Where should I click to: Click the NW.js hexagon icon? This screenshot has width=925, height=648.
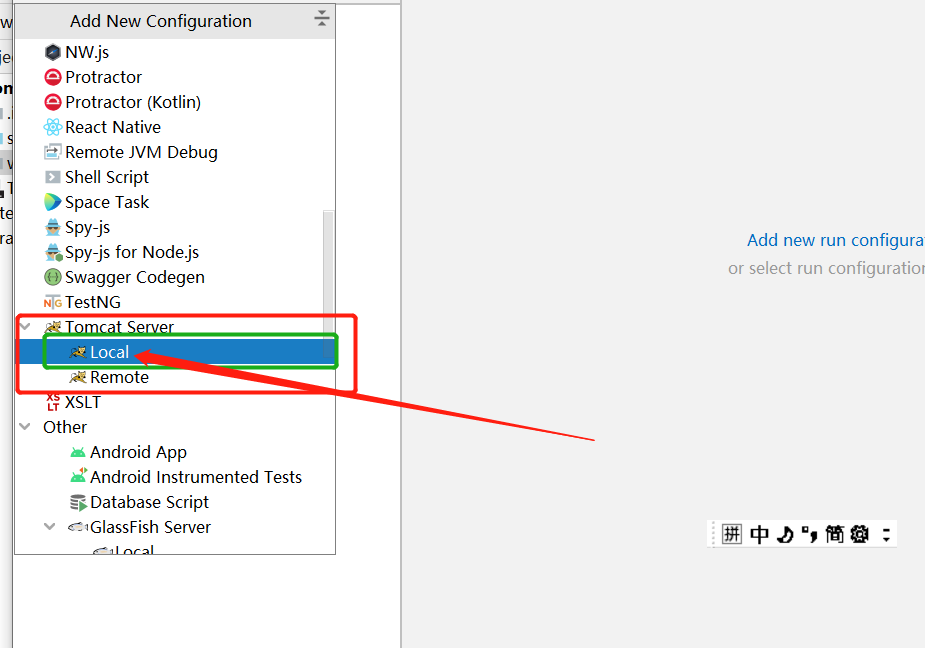click(x=53, y=53)
